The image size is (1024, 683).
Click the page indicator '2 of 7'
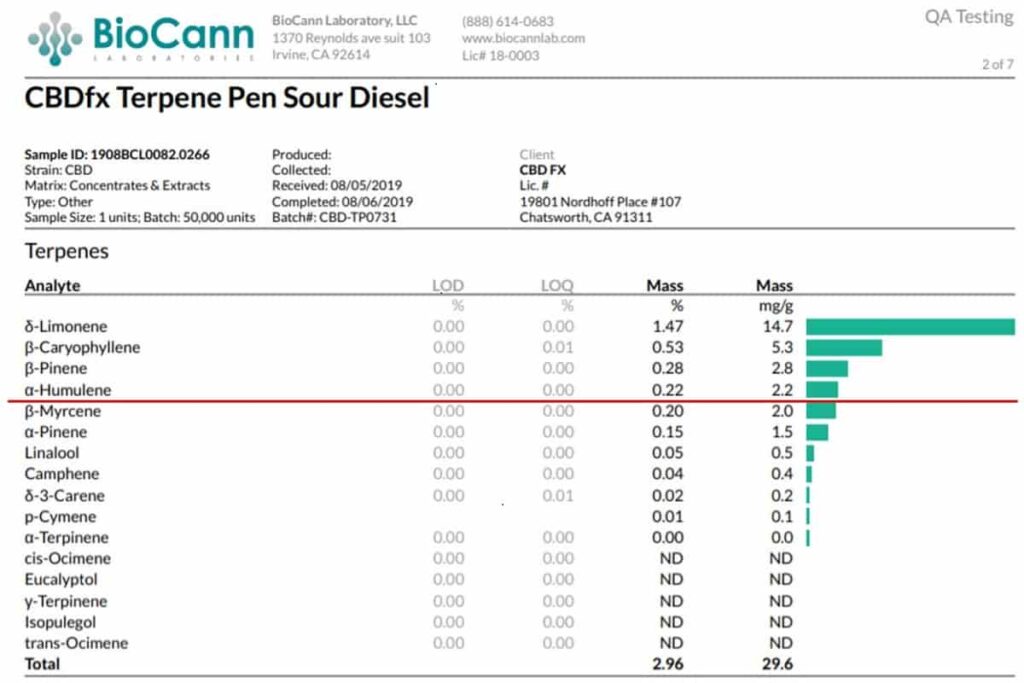tap(998, 64)
